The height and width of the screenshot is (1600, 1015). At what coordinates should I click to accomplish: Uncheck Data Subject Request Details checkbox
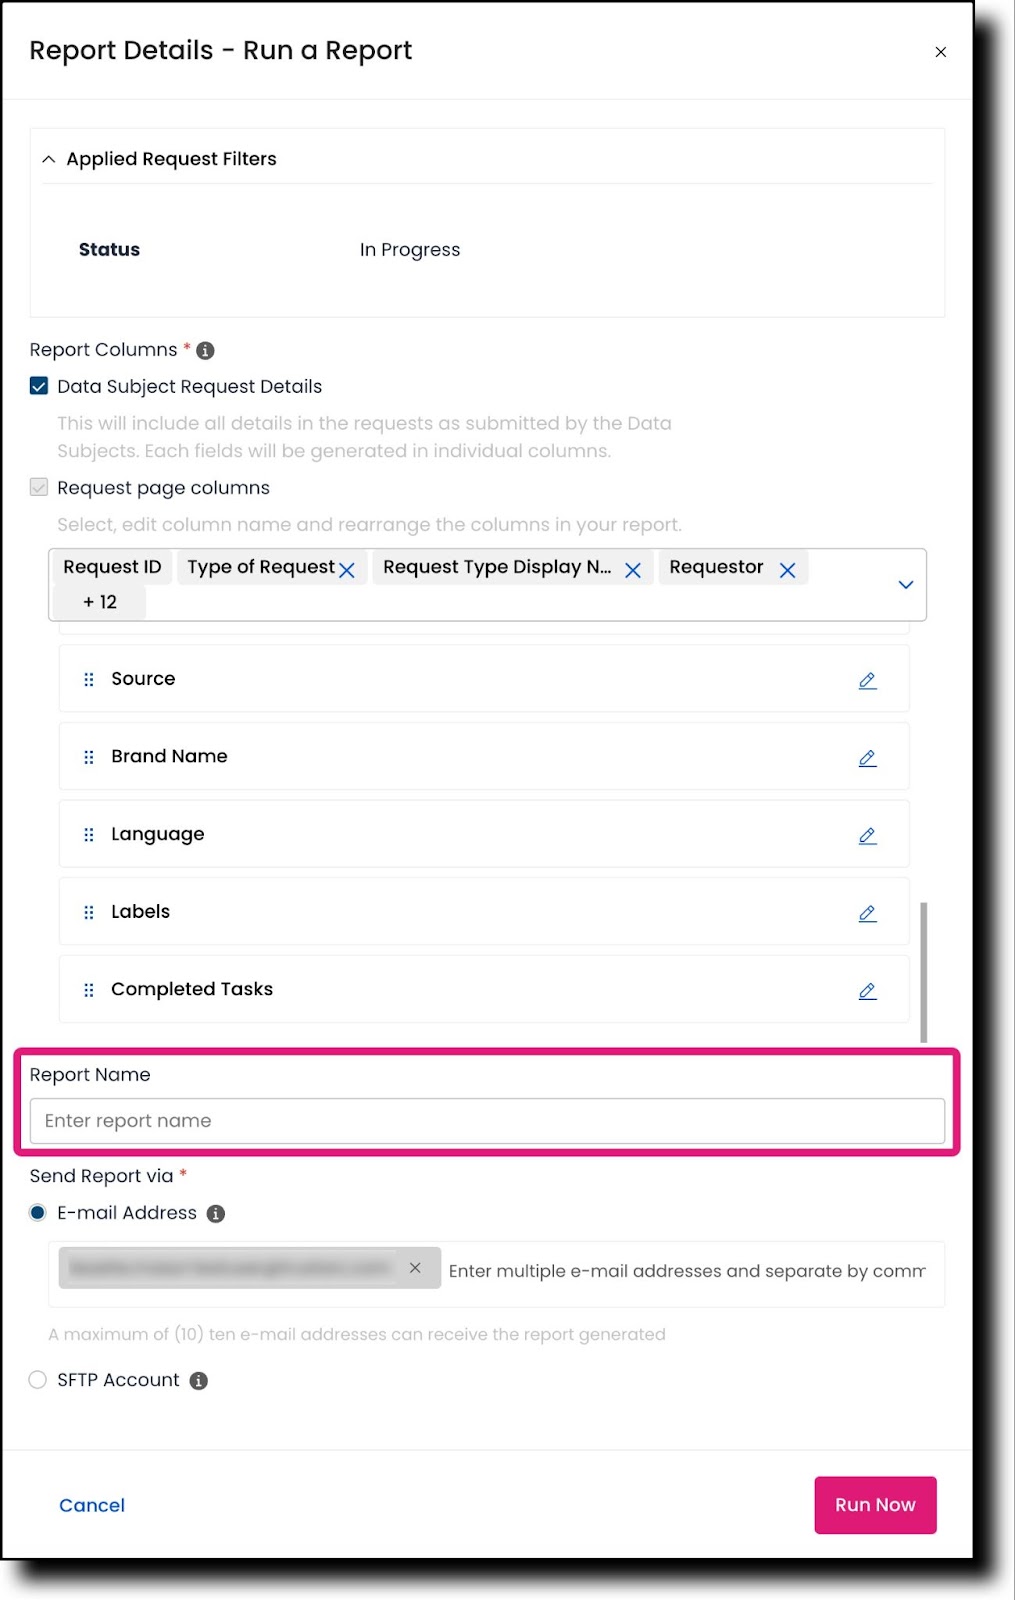point(39,386)
